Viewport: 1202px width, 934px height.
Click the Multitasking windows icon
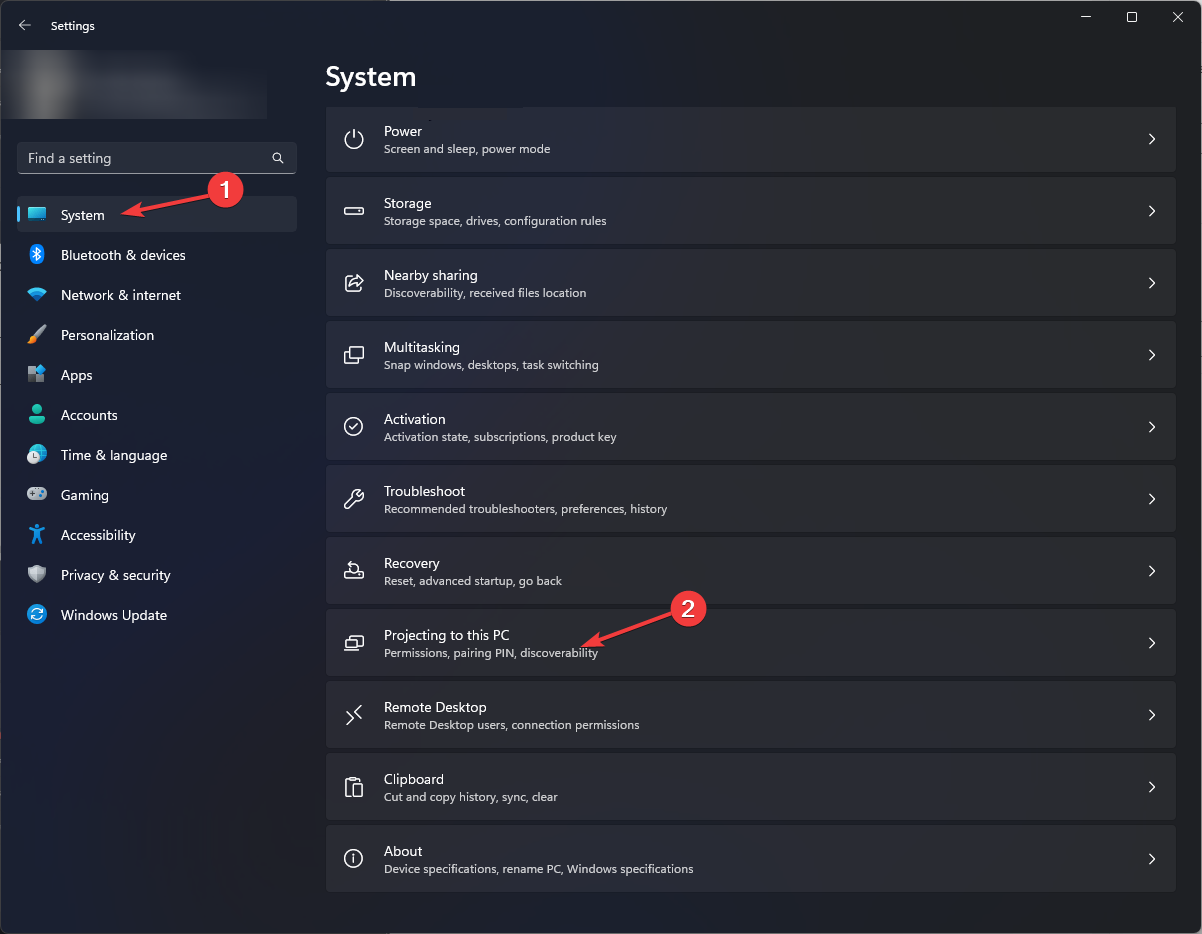(x=354, y=355)
